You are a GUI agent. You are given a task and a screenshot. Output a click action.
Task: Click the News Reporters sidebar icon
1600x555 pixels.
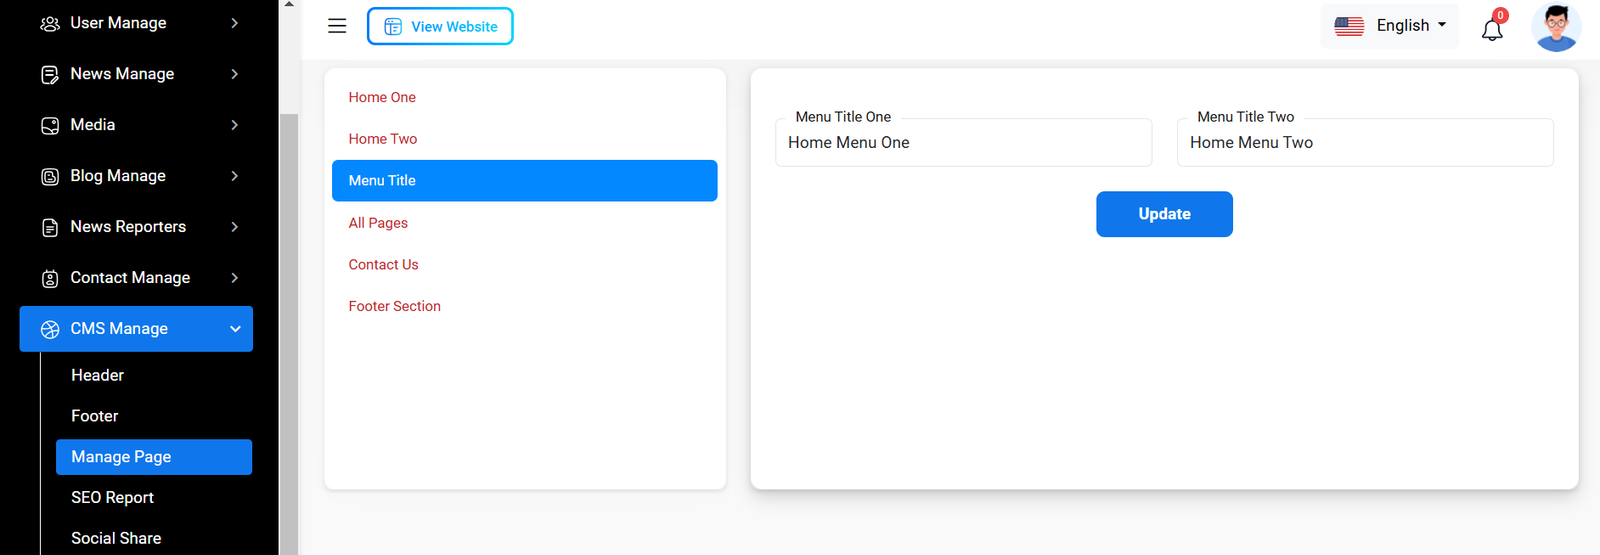(50, 228)
